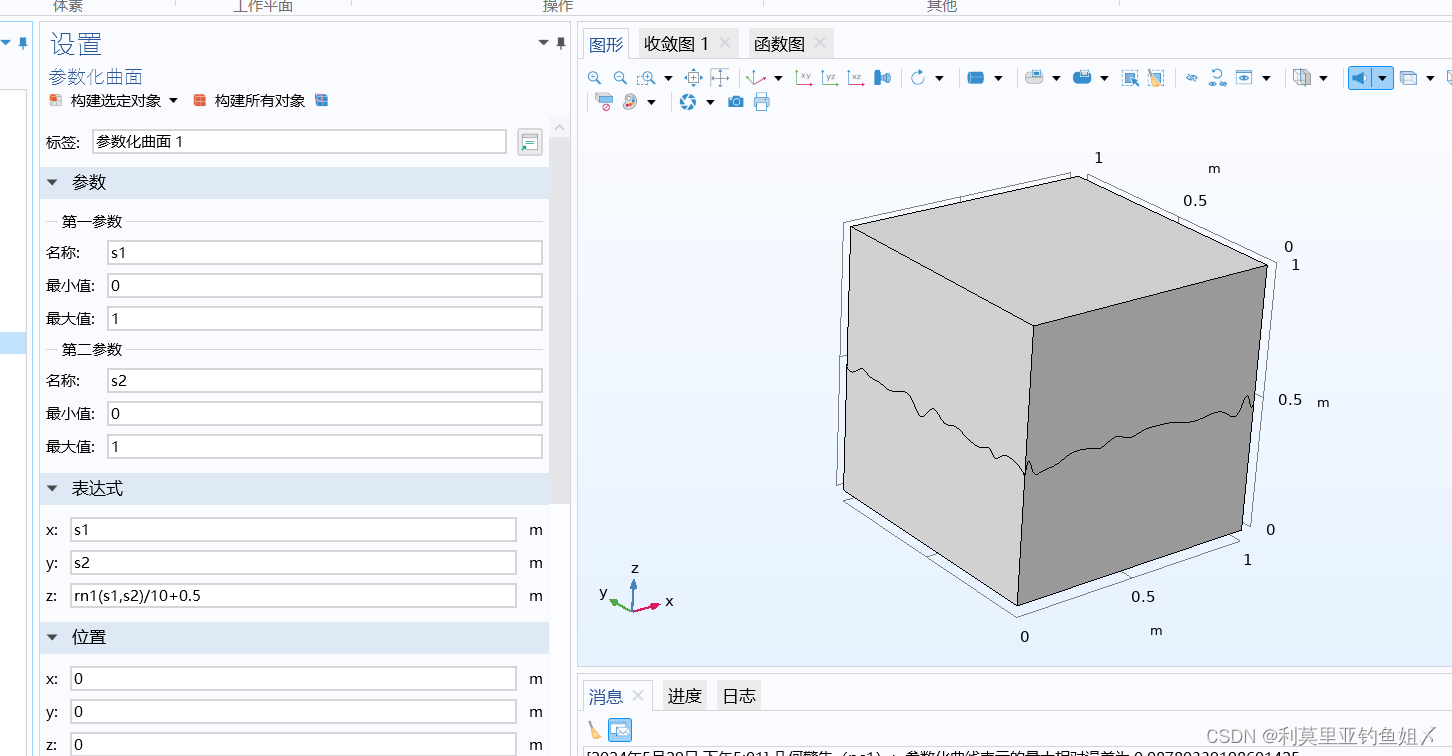This screenshot has height=756, width=1452.
Task: Click the Zoom Box tool
Action: coord(643,76)
